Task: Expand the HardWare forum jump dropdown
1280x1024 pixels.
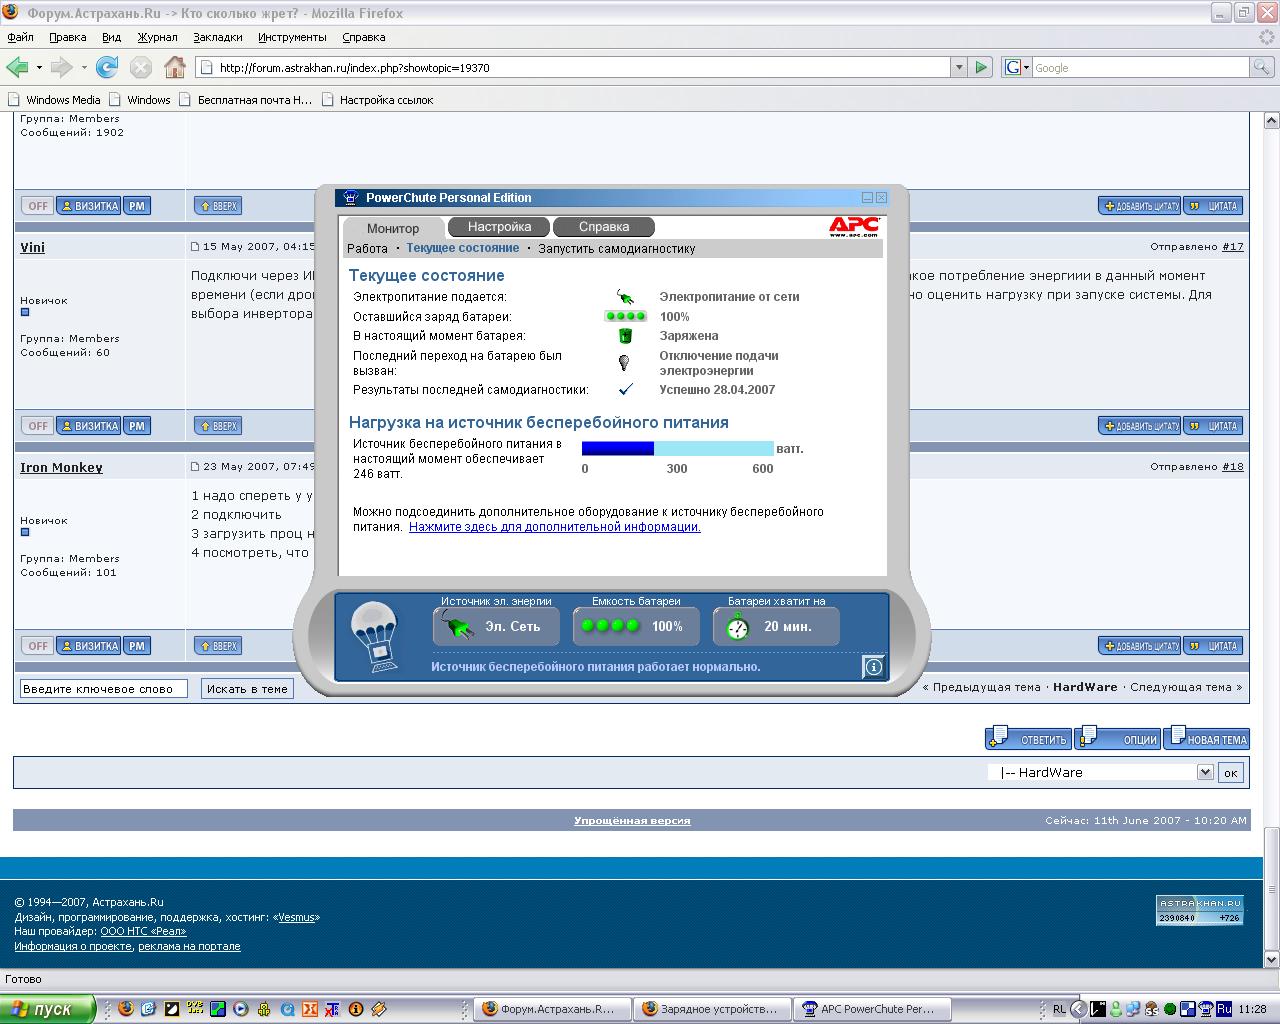Action: coord(1205,772)
